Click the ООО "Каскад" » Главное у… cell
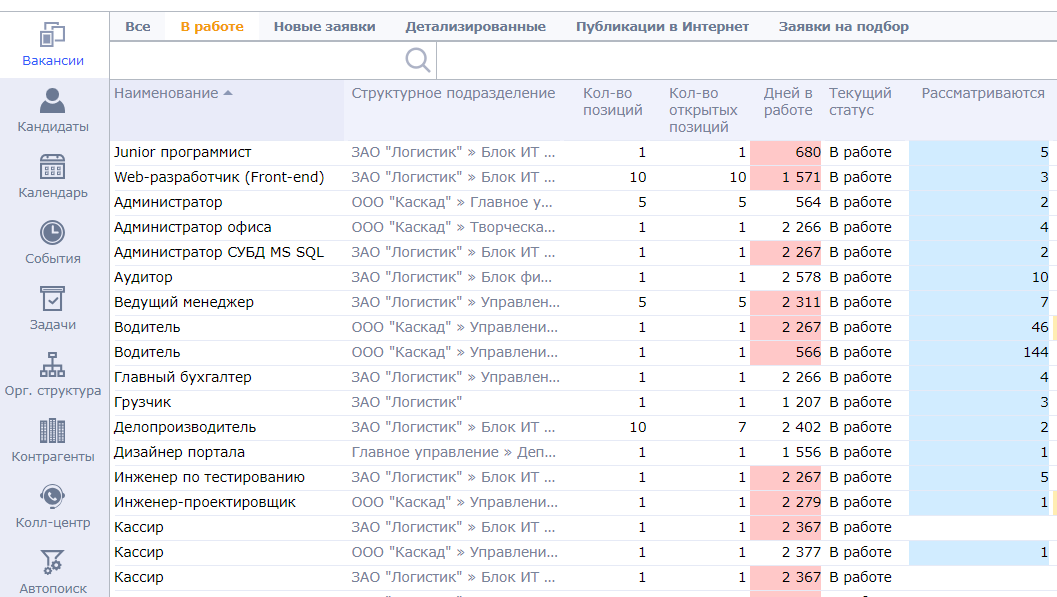Screen dimensions: 1057x597 tap(452, 202)
